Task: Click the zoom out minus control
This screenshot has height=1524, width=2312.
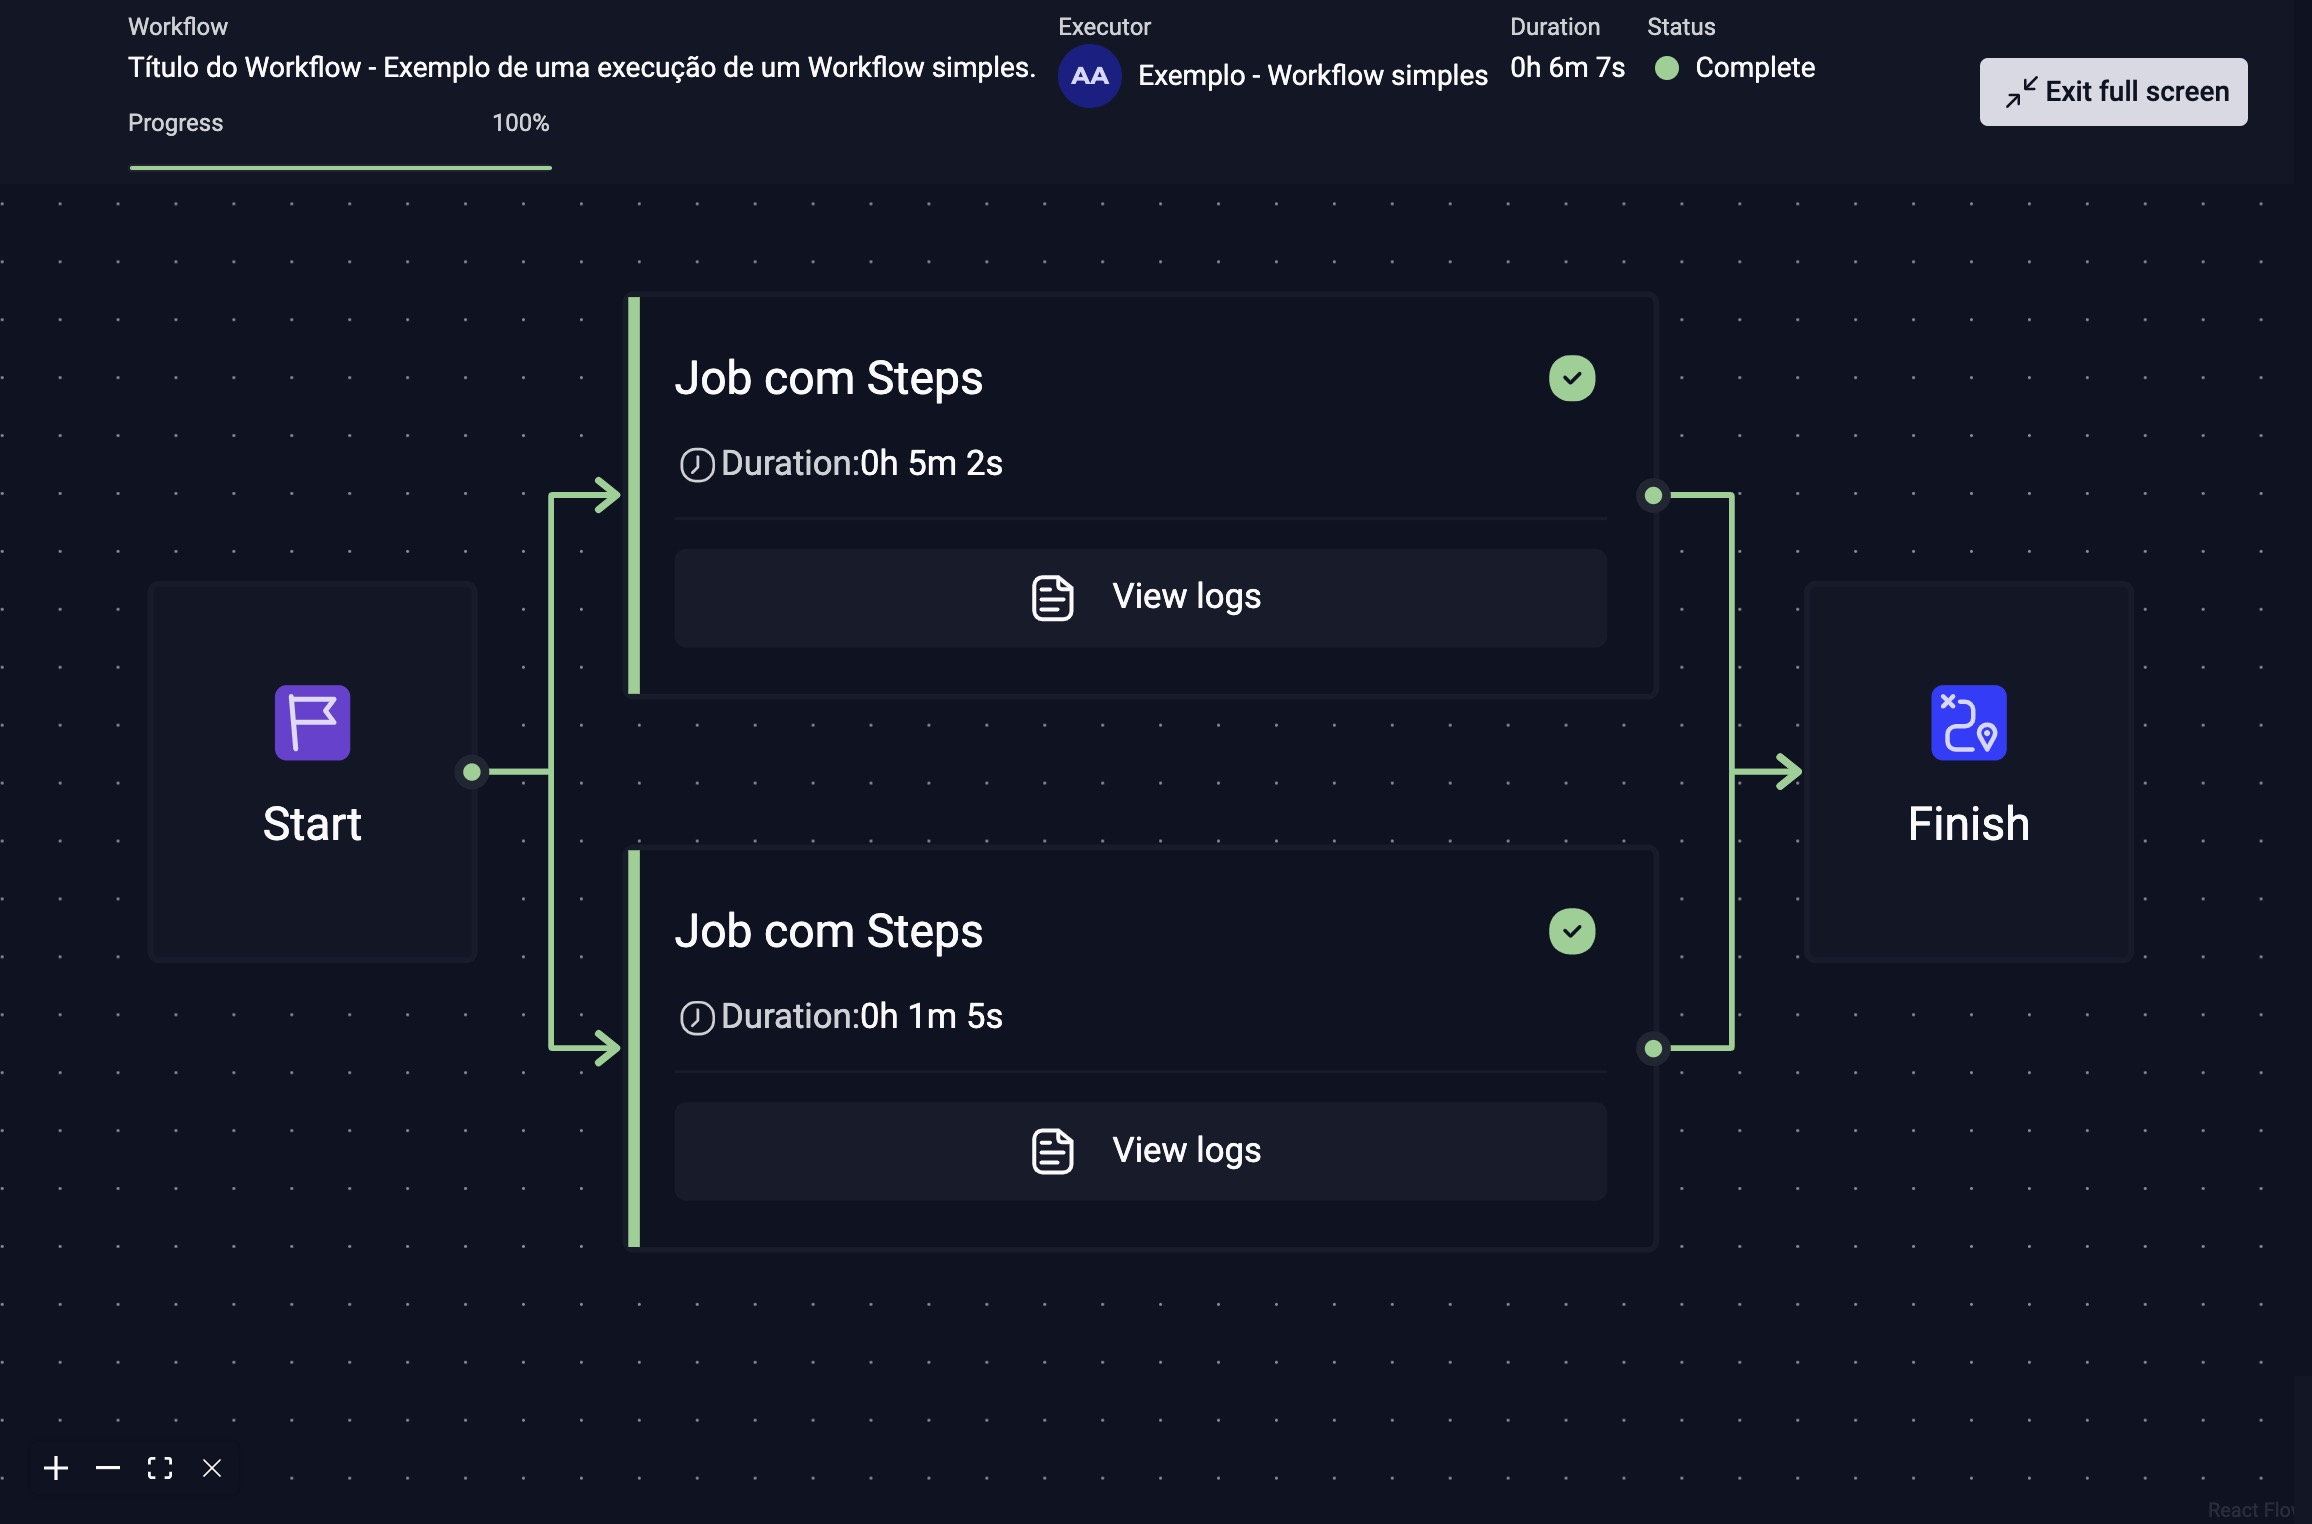Action: pos(108,1468)
